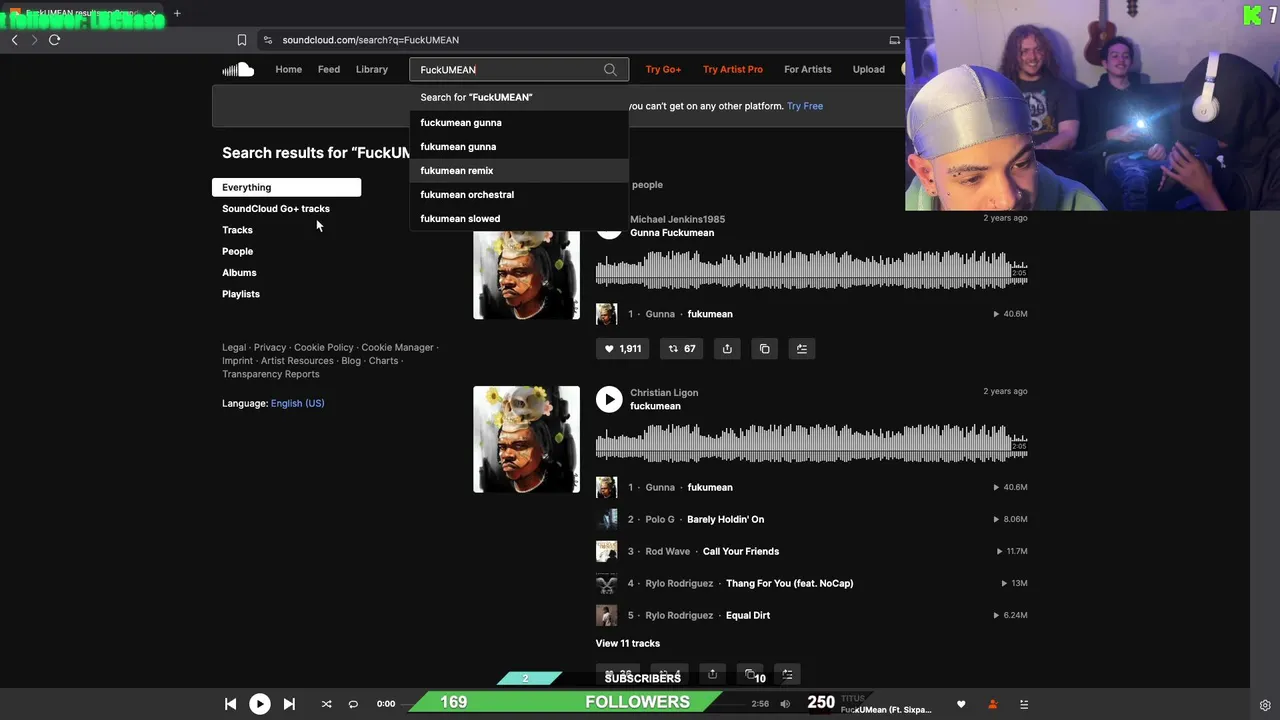The width and height of the screenshot is (1280, 720).
Task: Click the Try Free link
Action: click(805, 106)
